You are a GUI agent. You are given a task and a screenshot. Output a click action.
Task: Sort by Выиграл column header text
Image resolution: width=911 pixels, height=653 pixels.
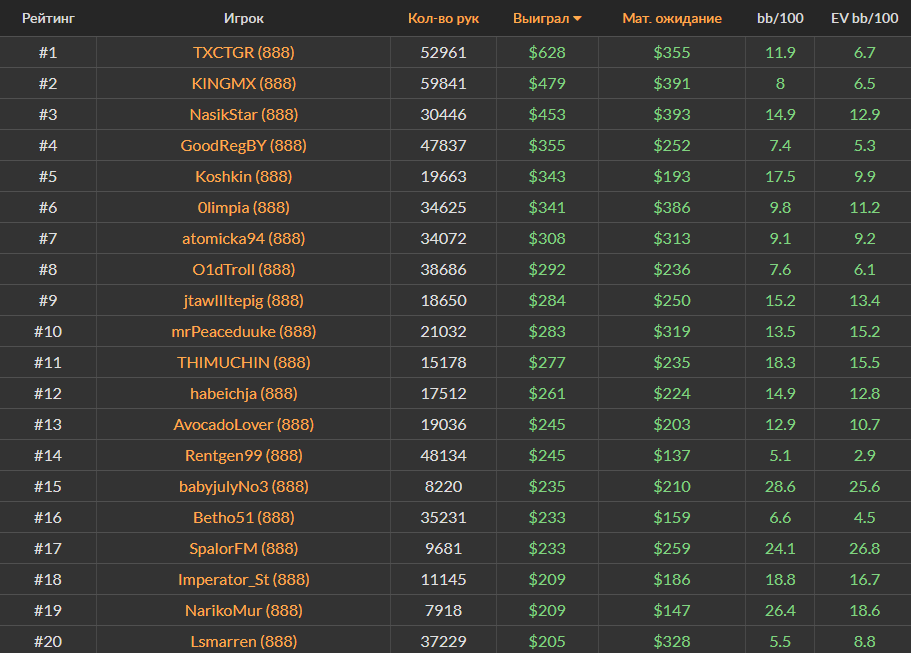[x=540, y=18]
